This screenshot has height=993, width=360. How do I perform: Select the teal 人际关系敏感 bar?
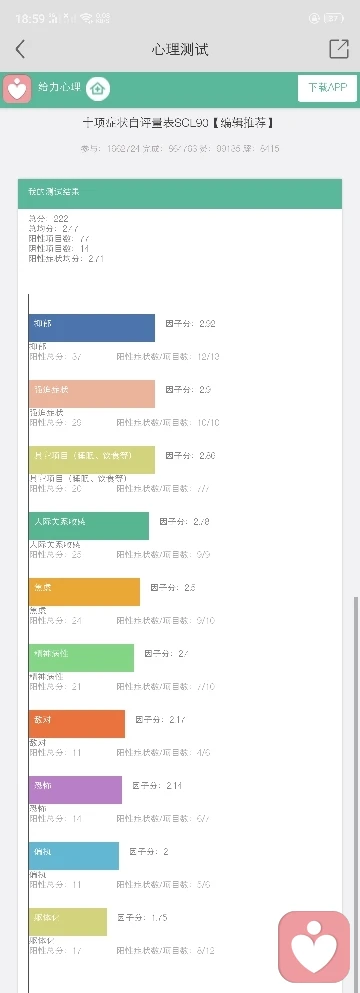[89, 526]
